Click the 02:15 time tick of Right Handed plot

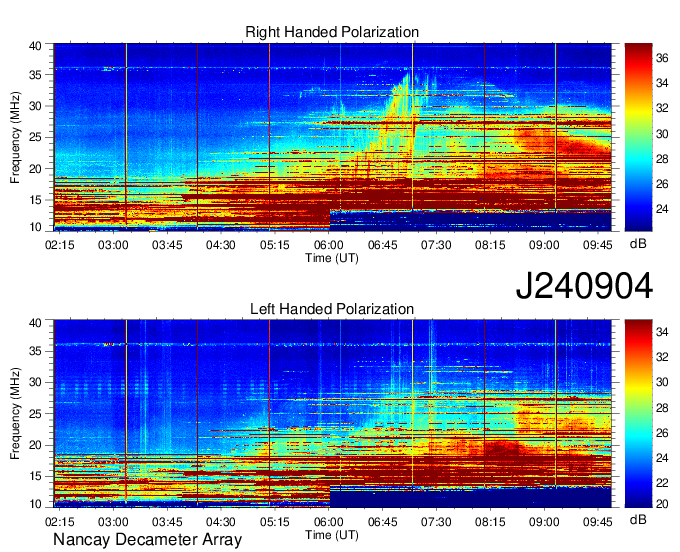[x=59, y=245]
